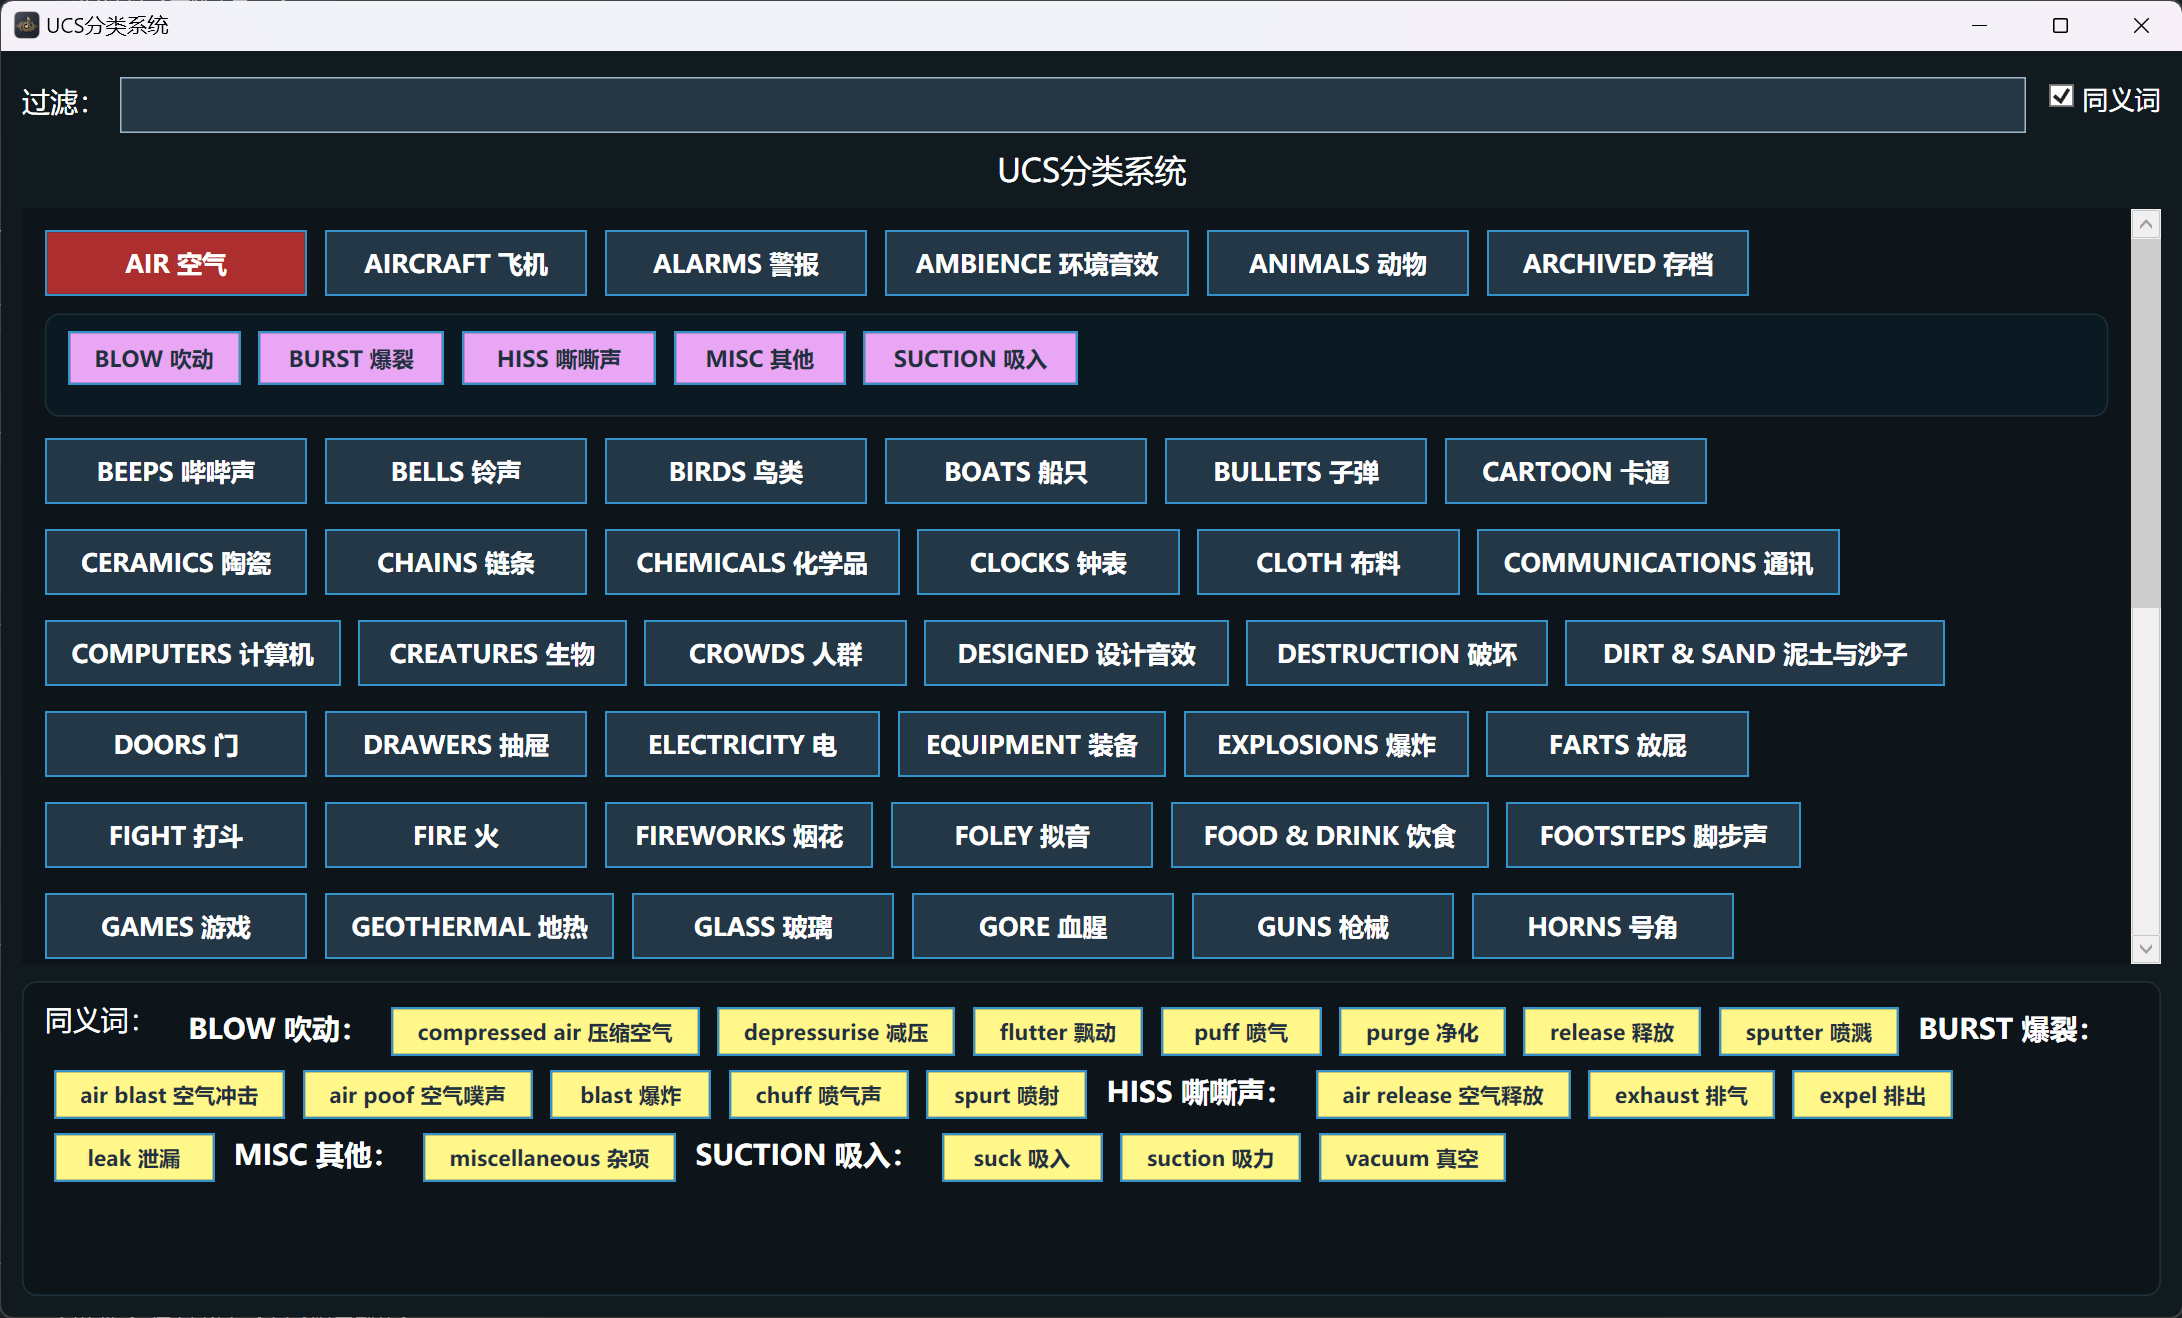Click synonym depressurise 减压
The width and height of the screenshot is (2182, 1318).
836,1031
